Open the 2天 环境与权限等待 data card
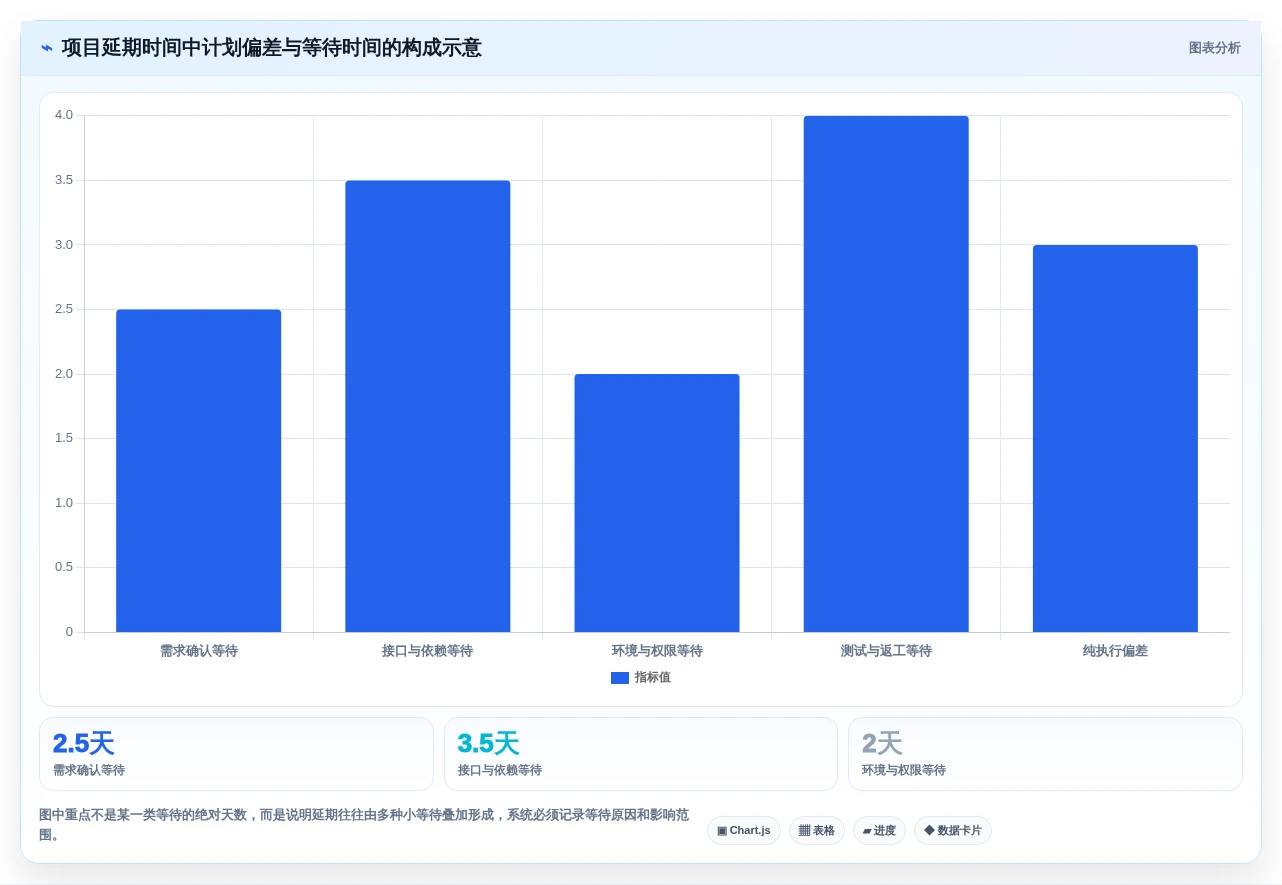 click(1045, 754)
